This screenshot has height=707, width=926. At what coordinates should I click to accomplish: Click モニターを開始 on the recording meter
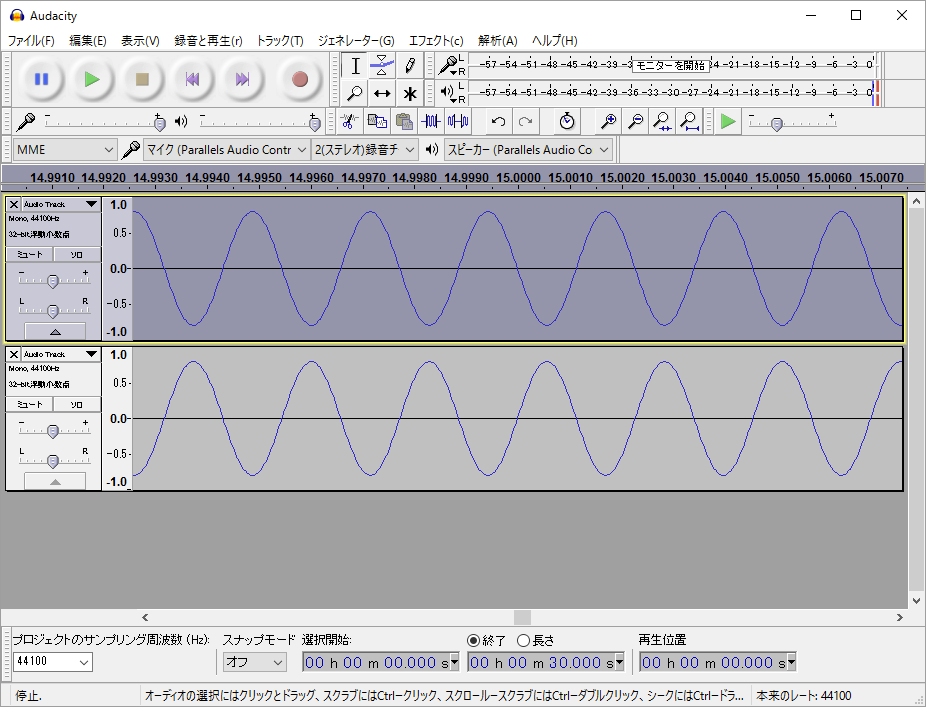click(x=670, y=66)
